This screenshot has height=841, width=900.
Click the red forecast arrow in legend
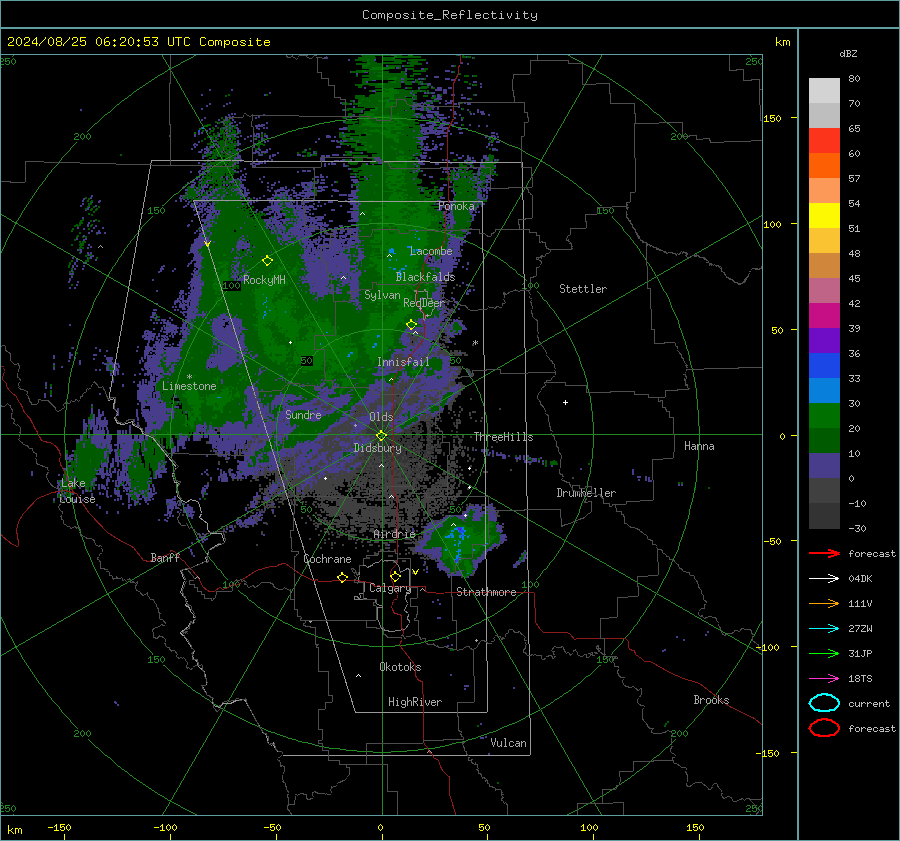(x=824, y=553)
